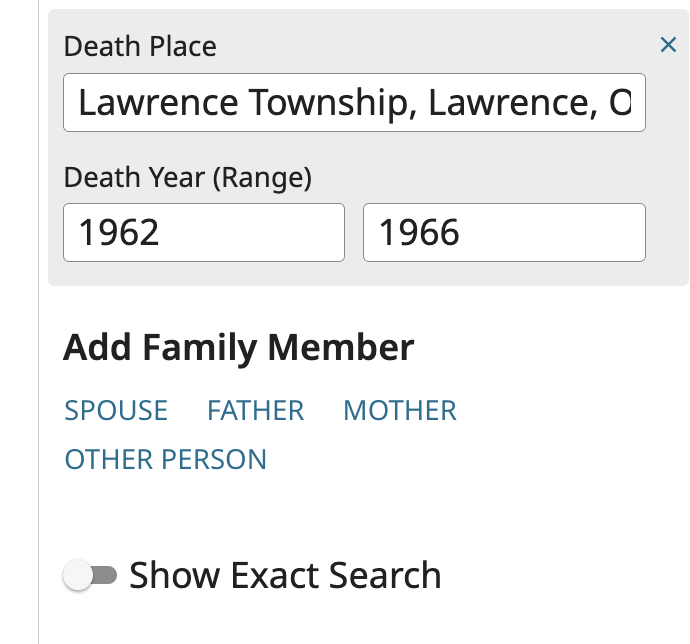Add an OTHER PERSON to the search
Screen dimensions: 690x644
tap(166, 459)
